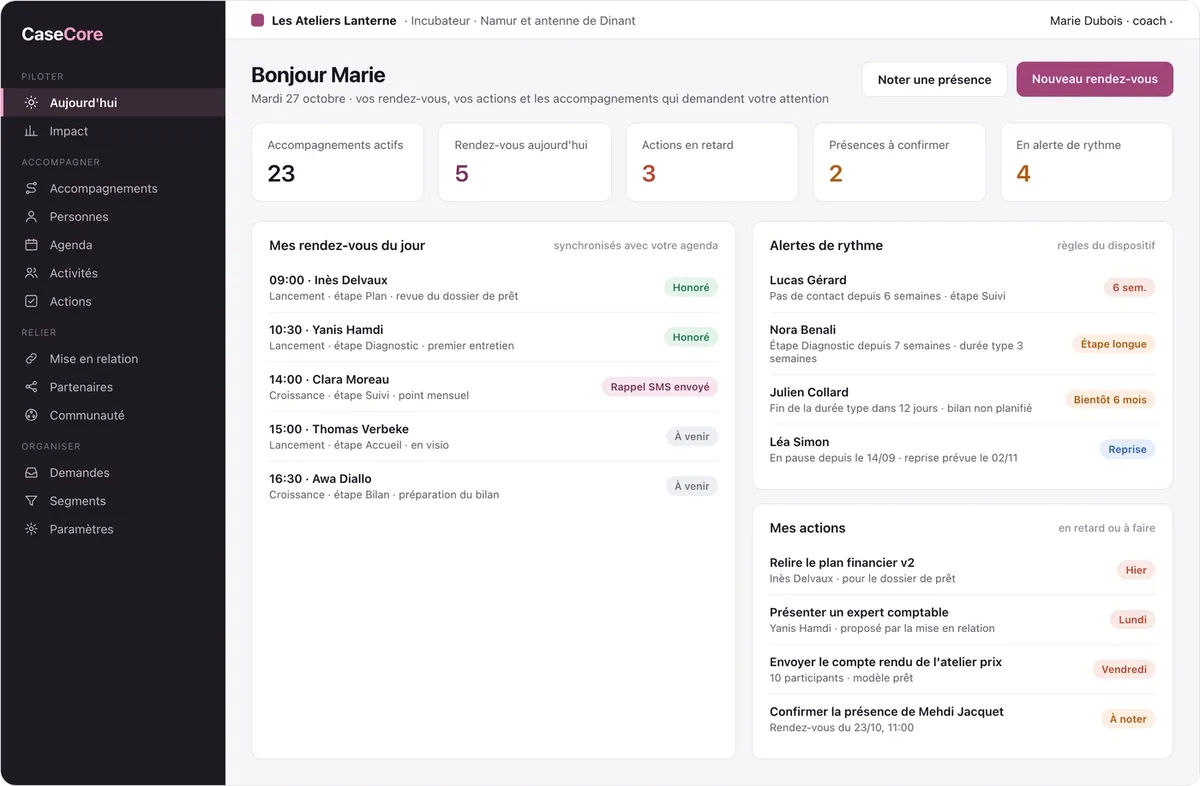Open the Agenda page
This screenshot has width=1200, height=786.
tap(112, 245)
